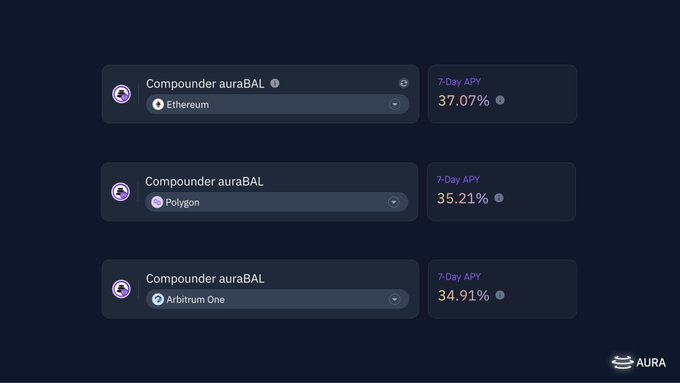Screen dimensions: 680x383
Task: Click the auraBAL token icon in the Arbitrum card
Action: (121, 288)
